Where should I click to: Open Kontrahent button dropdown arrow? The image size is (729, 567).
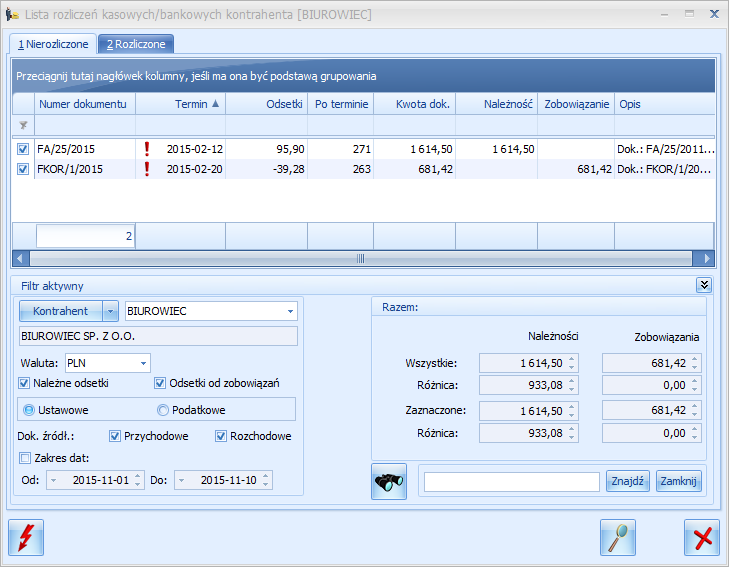[110, 311]
